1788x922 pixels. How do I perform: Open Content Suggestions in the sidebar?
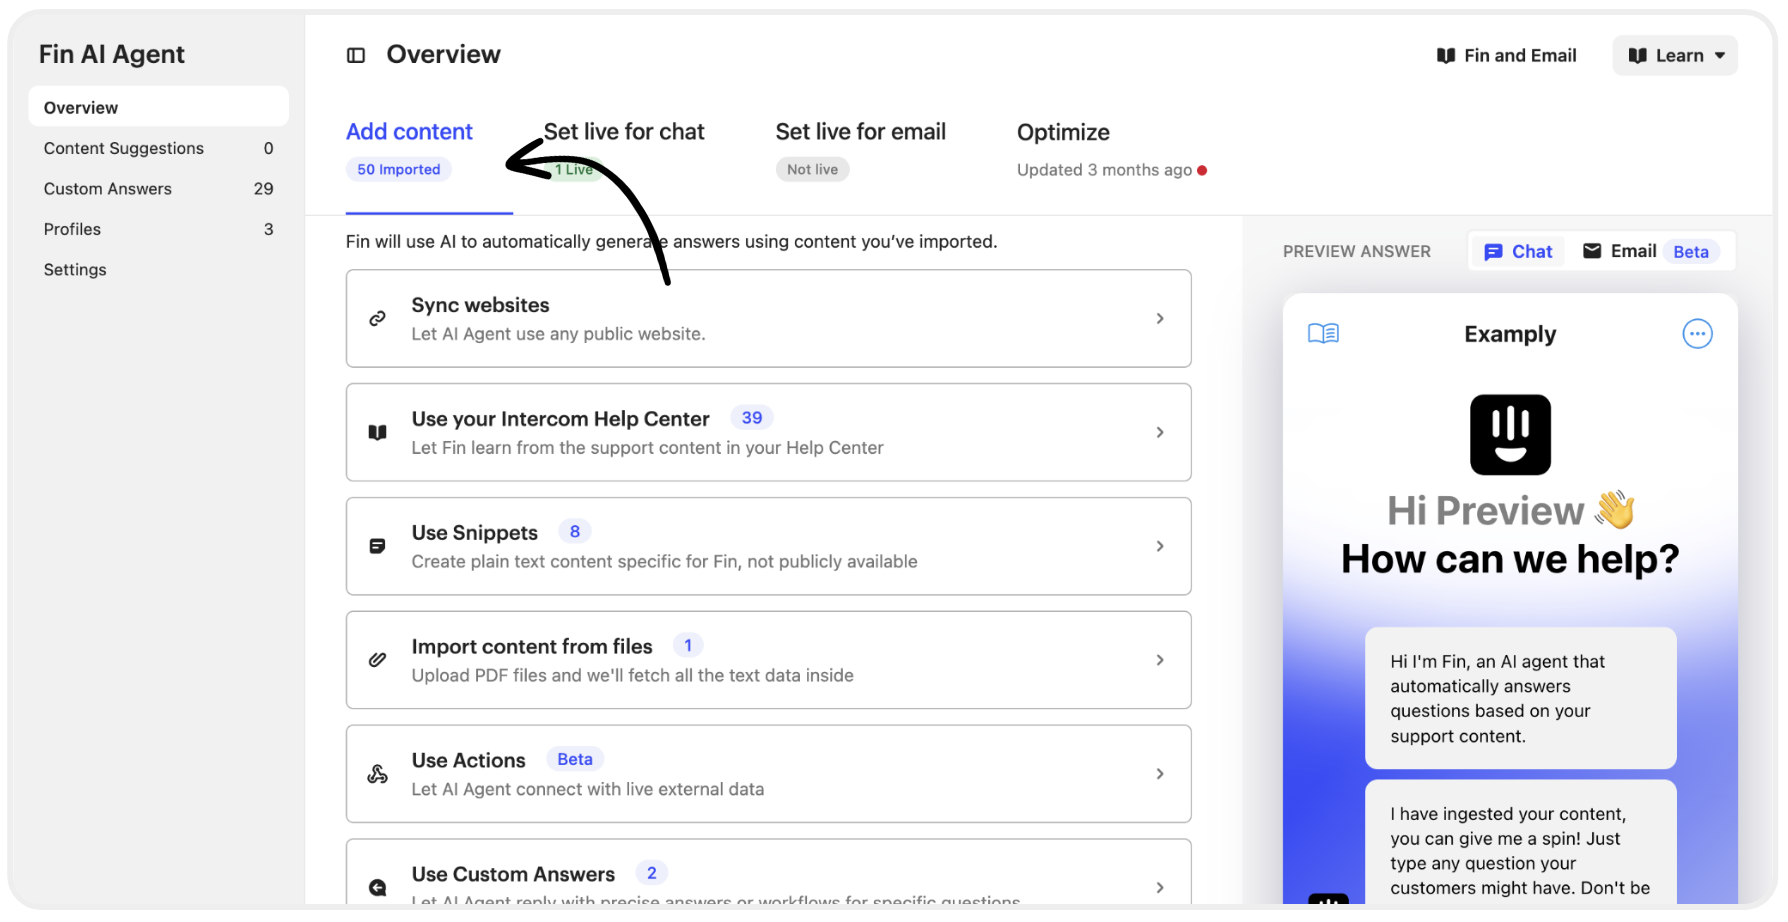[x=159, y=148]
